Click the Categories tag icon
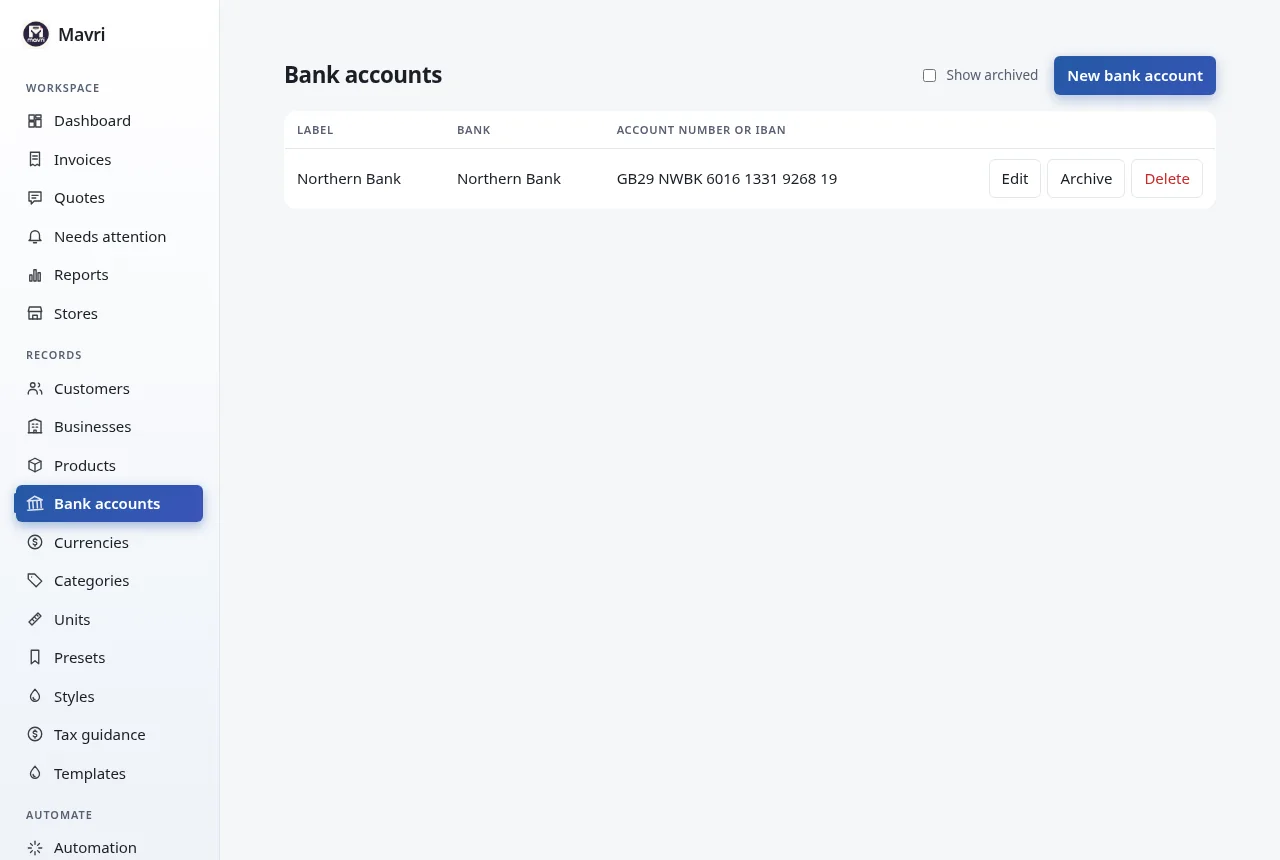 [35, 581]
